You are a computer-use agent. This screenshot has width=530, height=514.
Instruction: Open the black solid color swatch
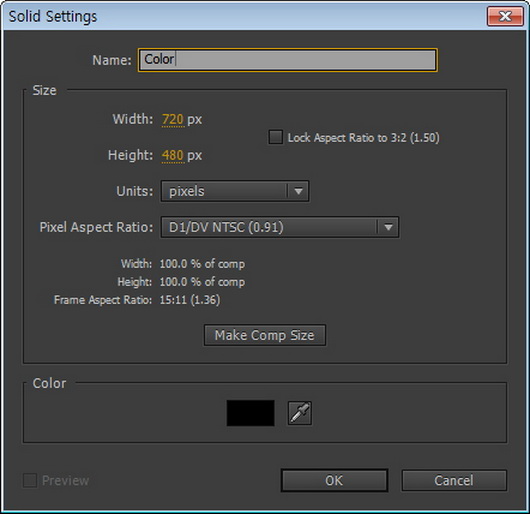[250, 413]
